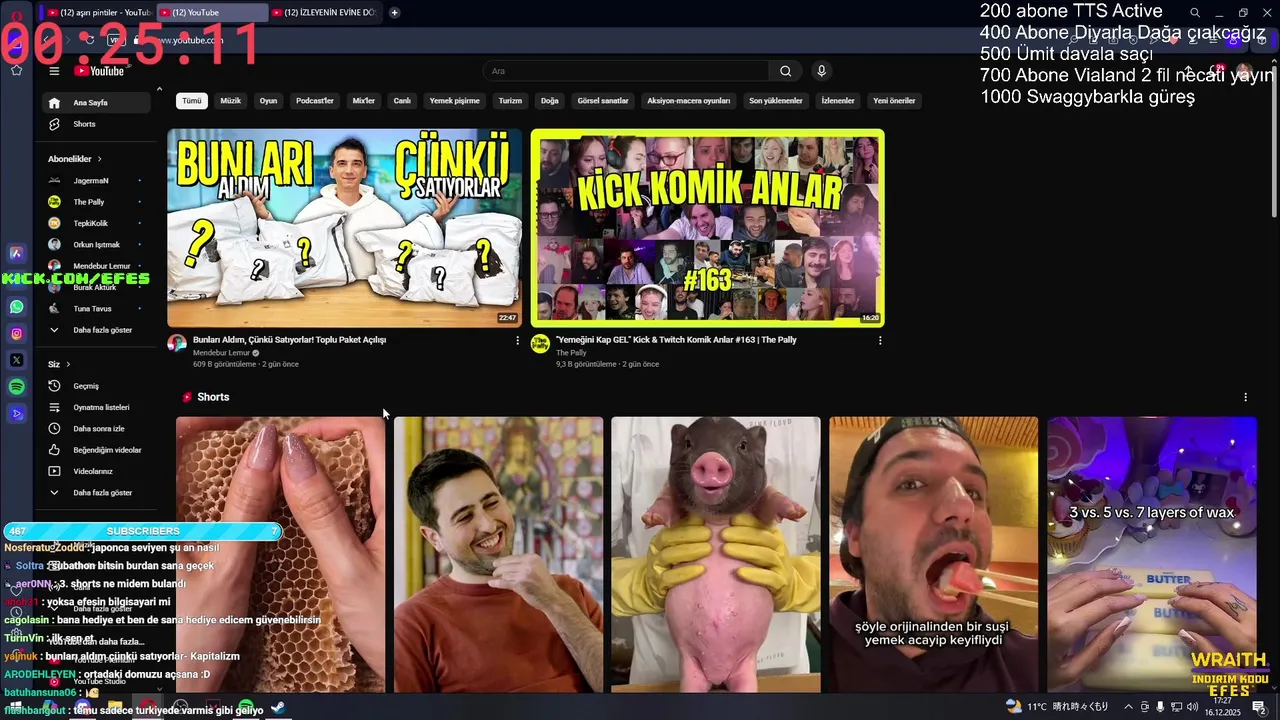Select the Müzik filter chip

[231, 101]
